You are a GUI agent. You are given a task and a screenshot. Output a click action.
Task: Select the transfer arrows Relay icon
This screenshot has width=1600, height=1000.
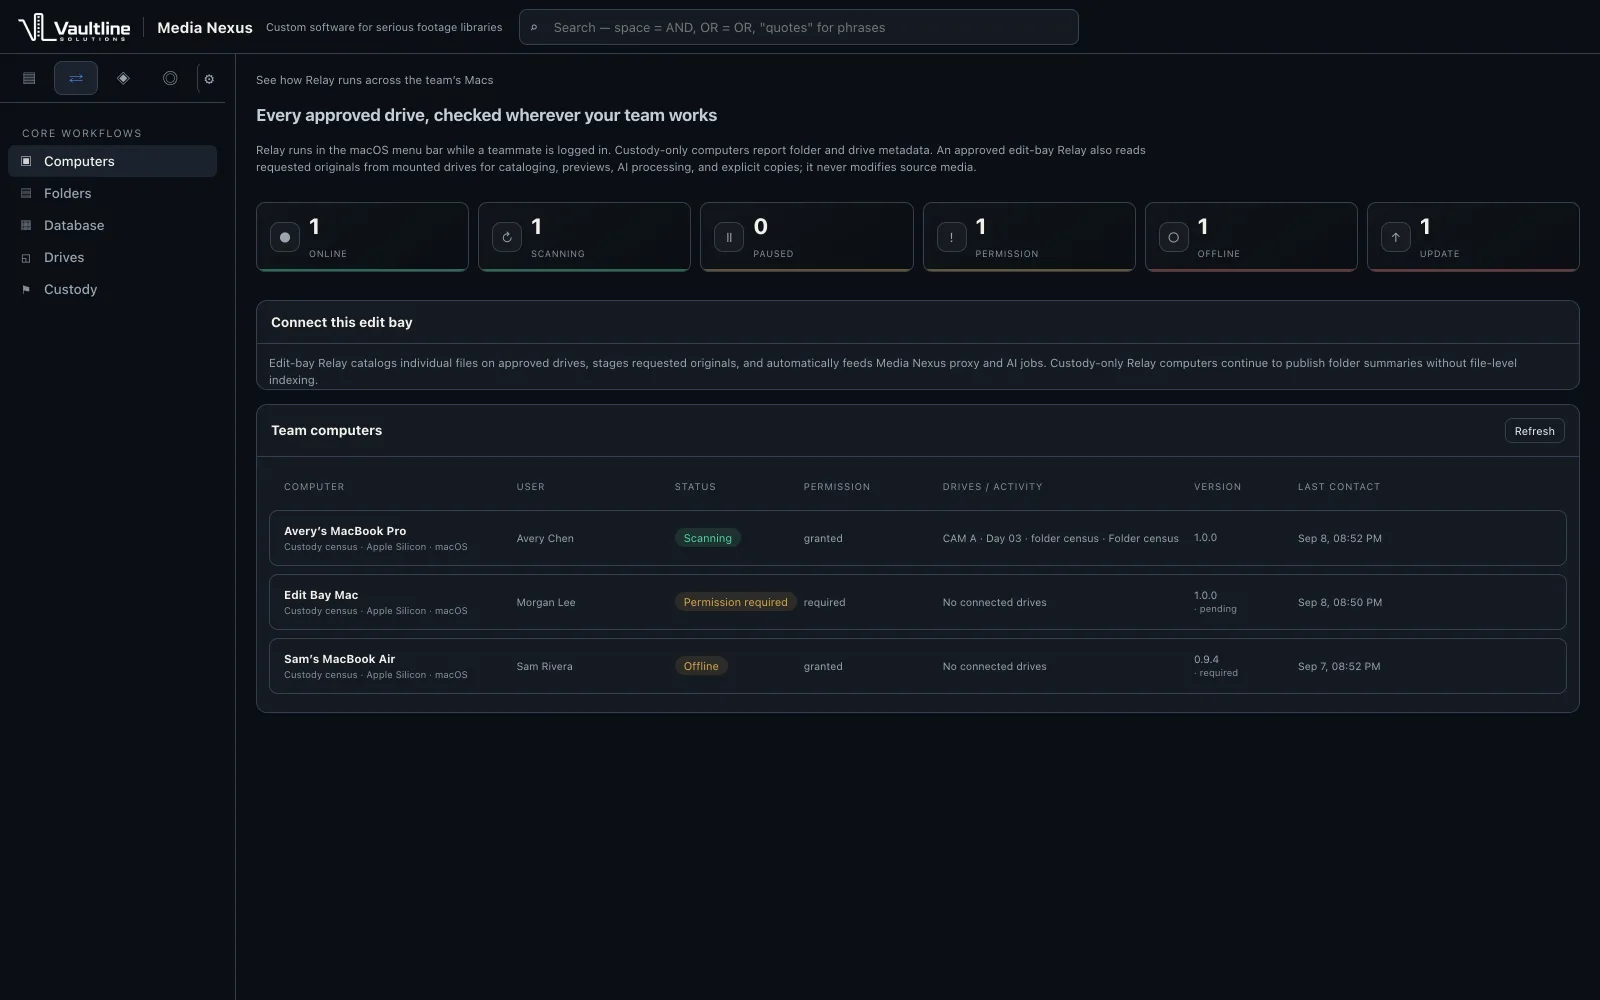[76, 78]
